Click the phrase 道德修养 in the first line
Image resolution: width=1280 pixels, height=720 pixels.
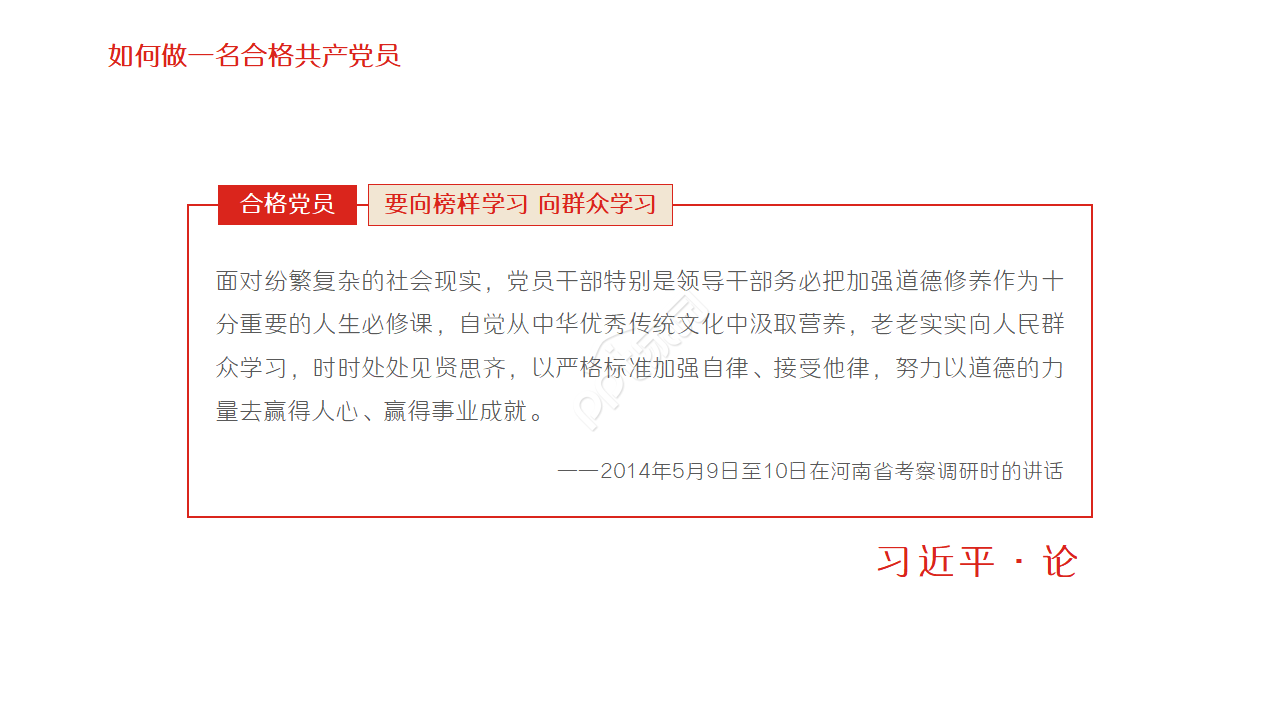[944, 281]
